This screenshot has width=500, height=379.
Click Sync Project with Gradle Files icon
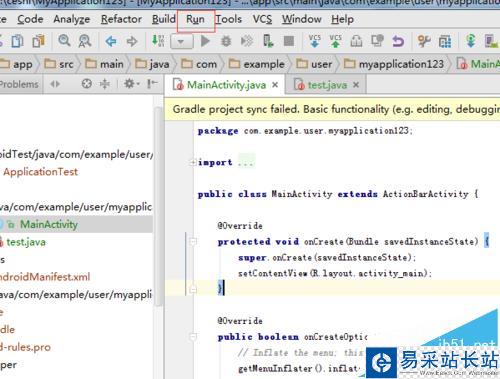[471, 41]
